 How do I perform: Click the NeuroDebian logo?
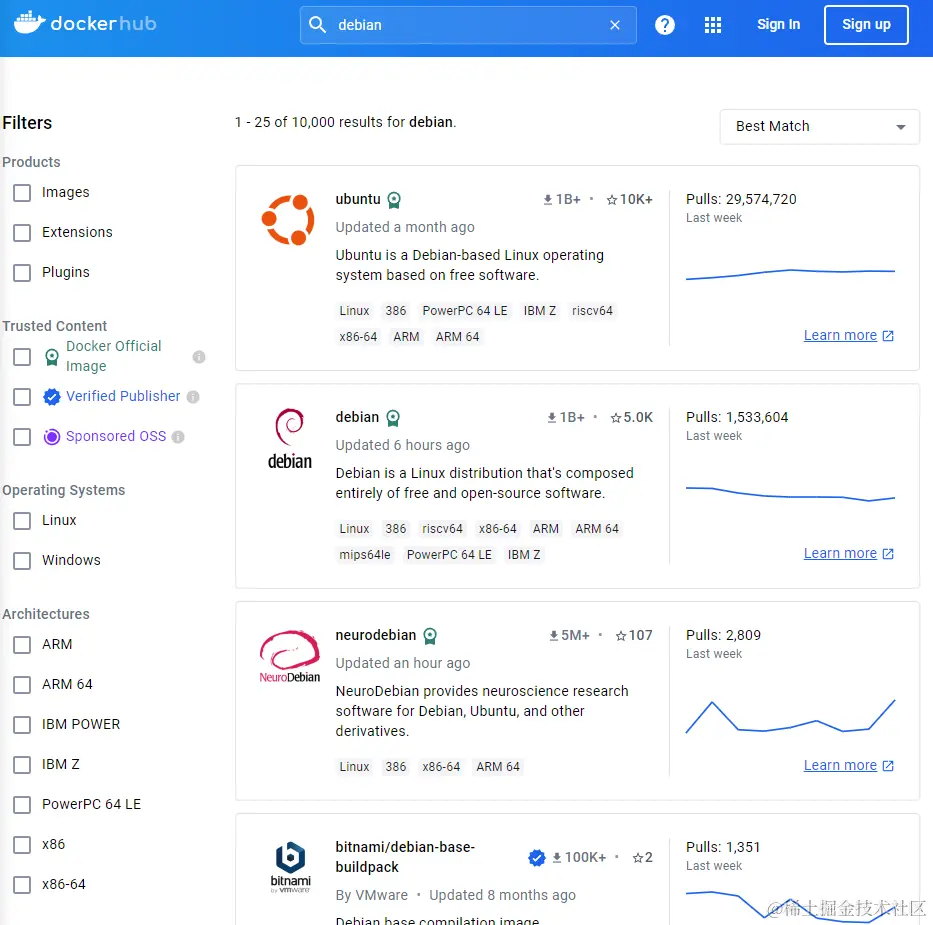[290, 656]
